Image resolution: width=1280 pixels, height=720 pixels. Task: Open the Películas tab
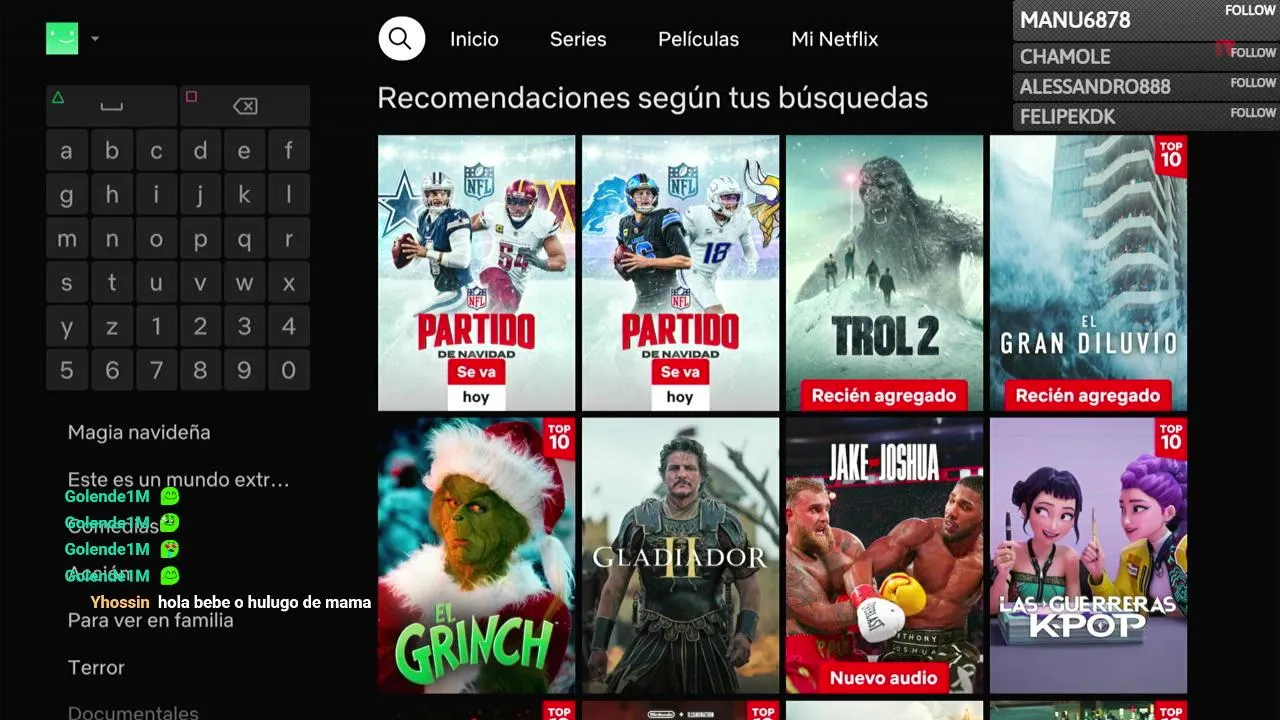coord(698,39)
